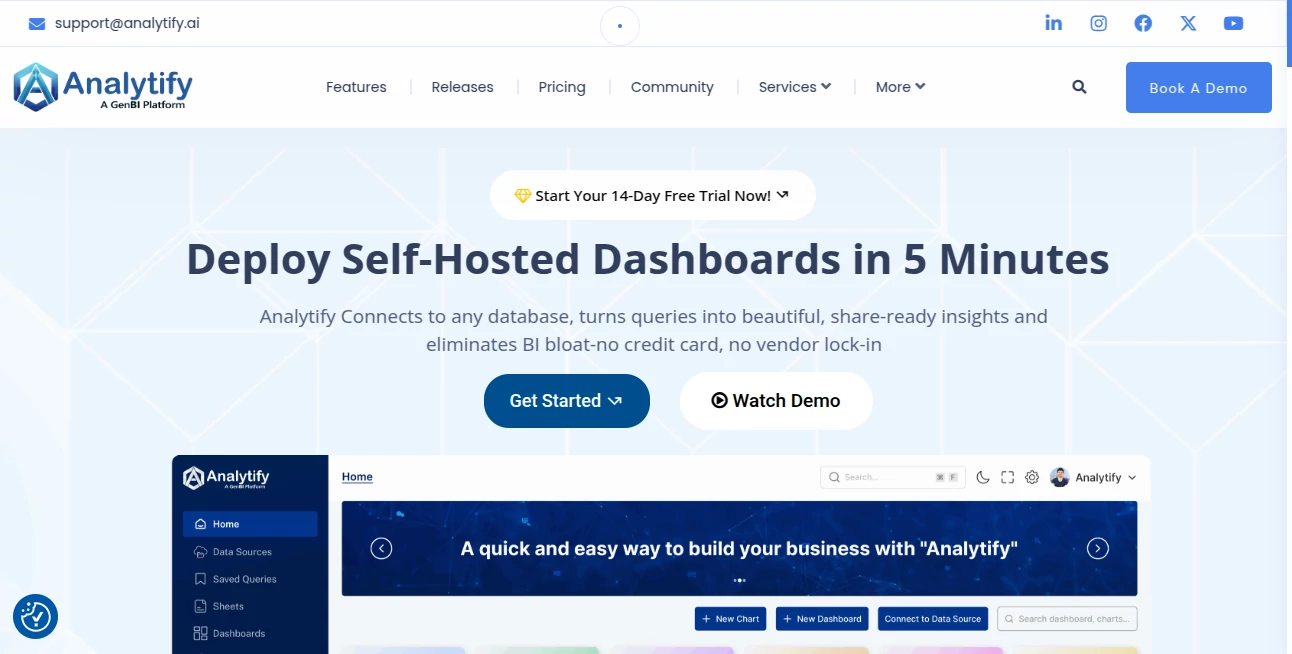Open Analytify's LinkedIn page via its icon

click(1053, 22)
